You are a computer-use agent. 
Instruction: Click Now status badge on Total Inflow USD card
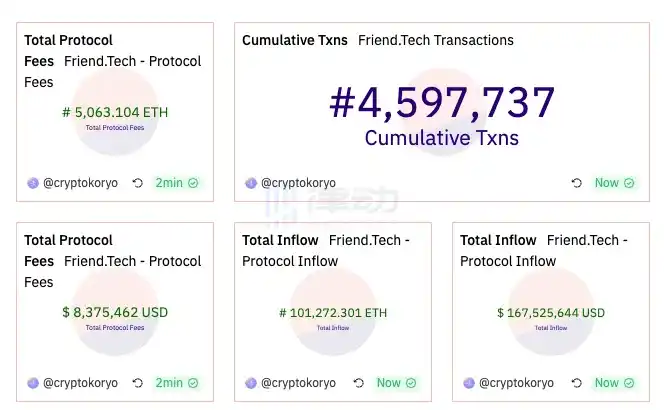pyautogui.click(x=614, y=383)
